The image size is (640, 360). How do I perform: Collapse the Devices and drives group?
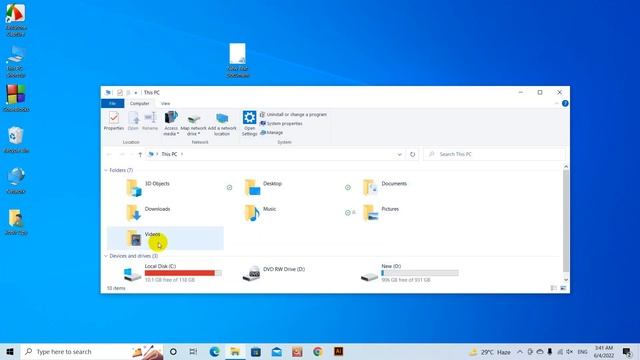(106, 256)
